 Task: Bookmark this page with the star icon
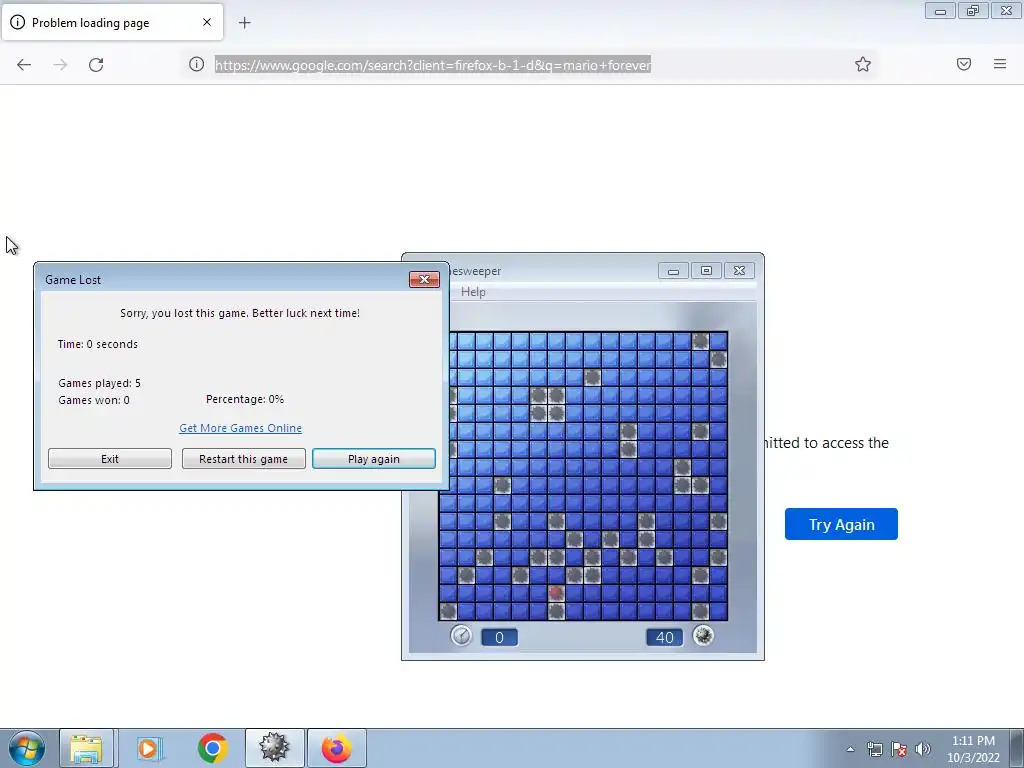(x=863, y=64)
